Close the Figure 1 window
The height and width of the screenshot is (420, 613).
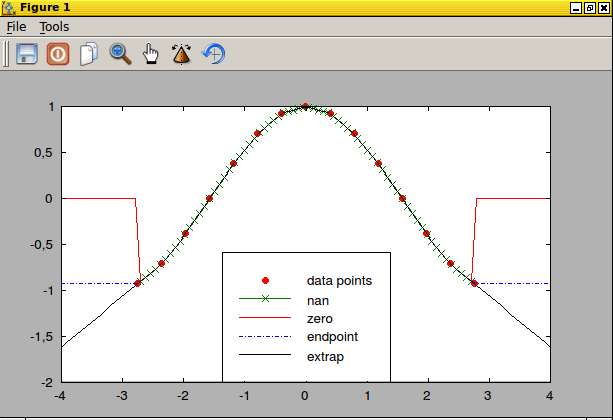click(x=604, y=8)
